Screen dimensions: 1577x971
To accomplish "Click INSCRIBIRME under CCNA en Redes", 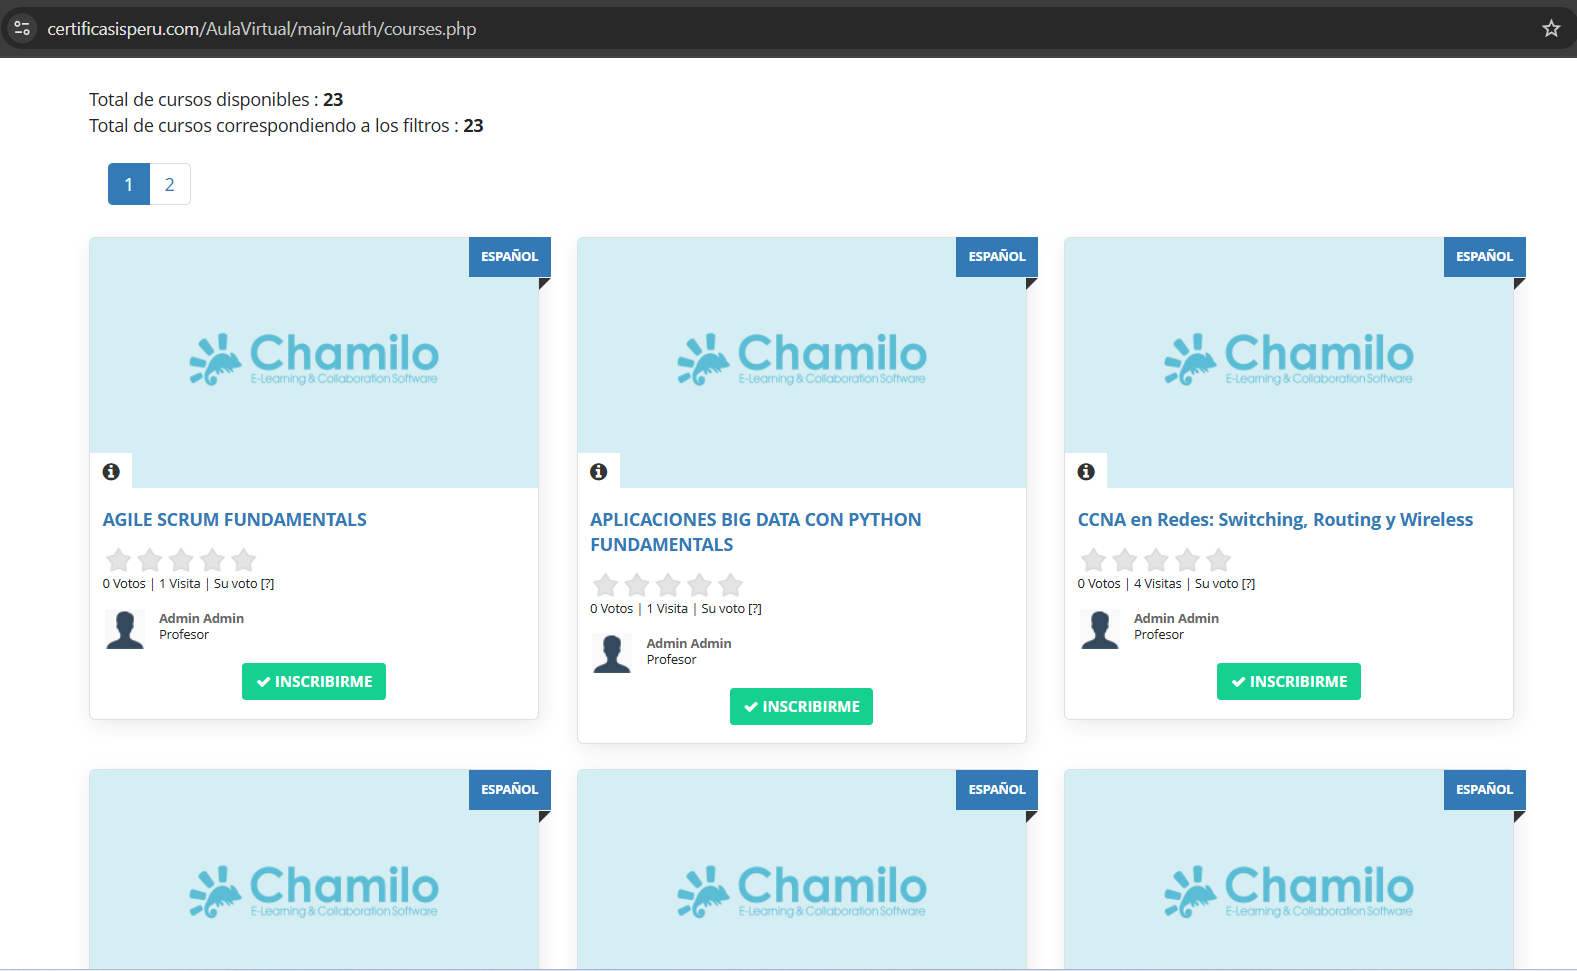I will point(1288,681).
